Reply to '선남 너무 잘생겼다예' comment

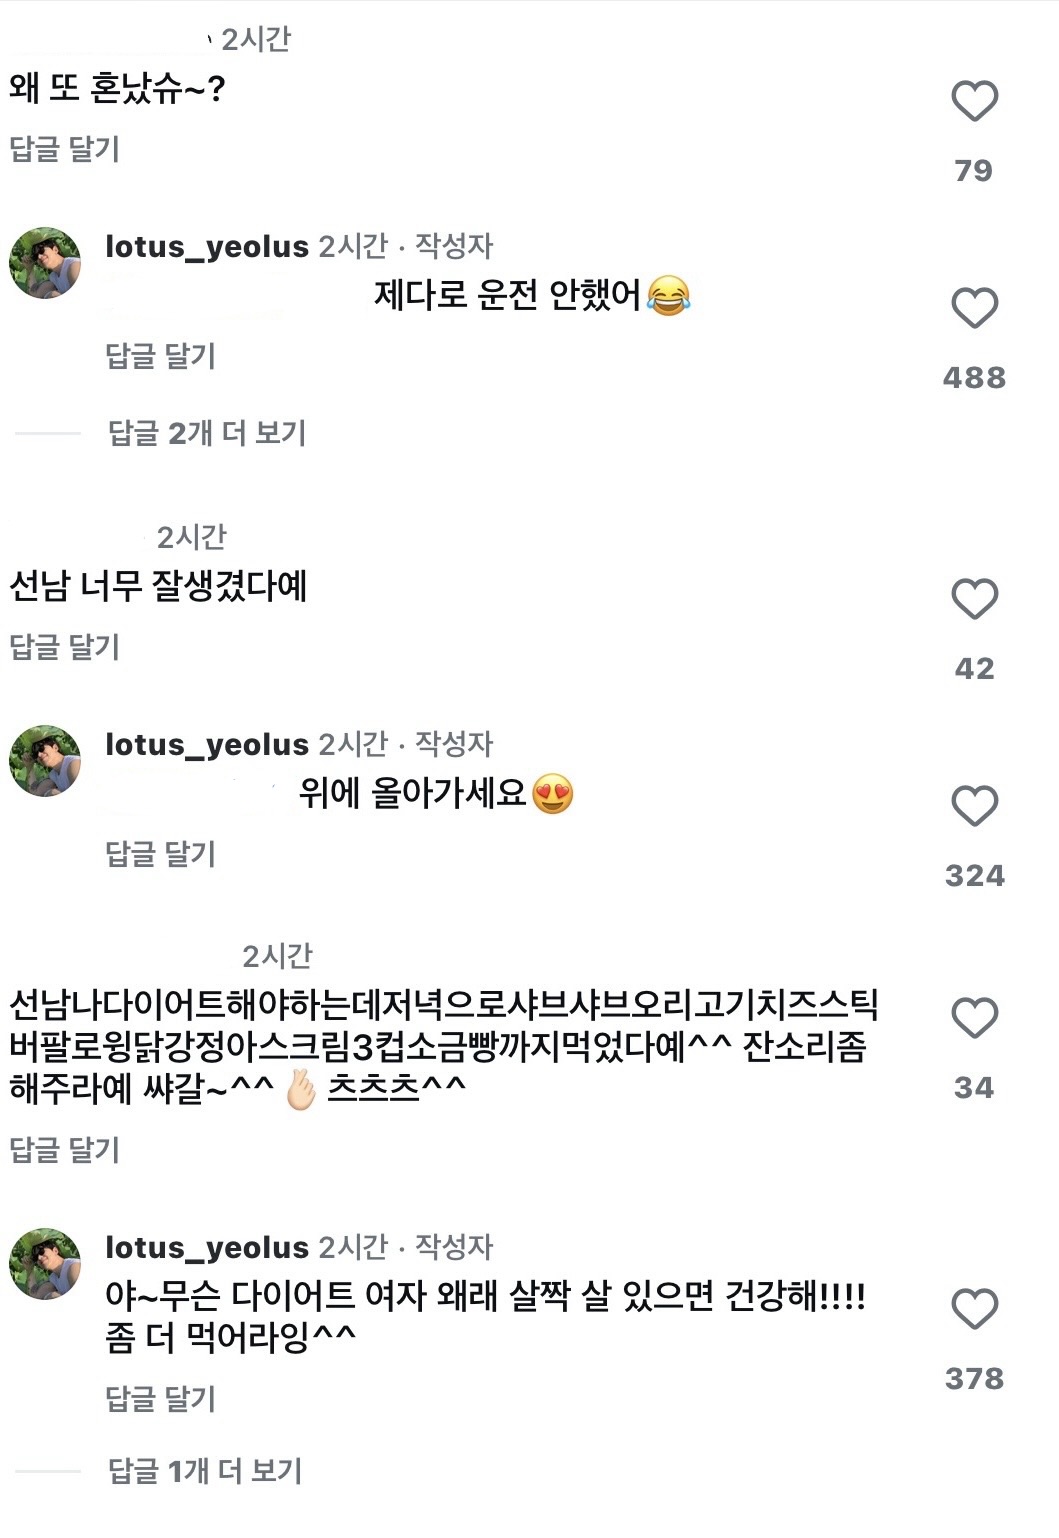tap(64, 647)
